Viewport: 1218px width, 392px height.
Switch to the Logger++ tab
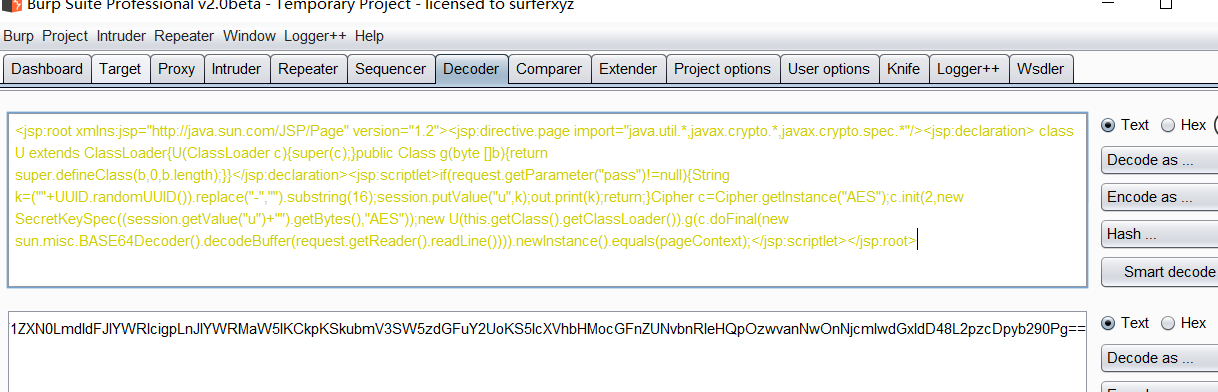(968, 69)
